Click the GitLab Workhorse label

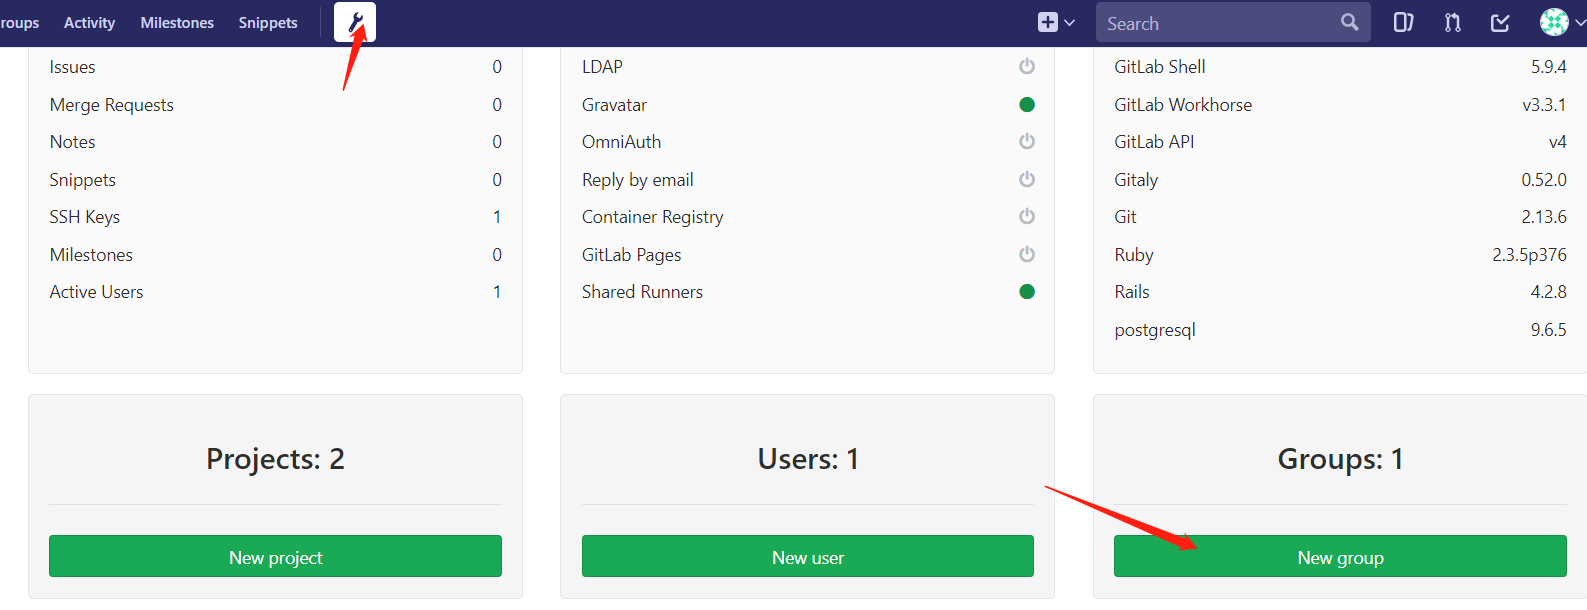click(1183, 105)
